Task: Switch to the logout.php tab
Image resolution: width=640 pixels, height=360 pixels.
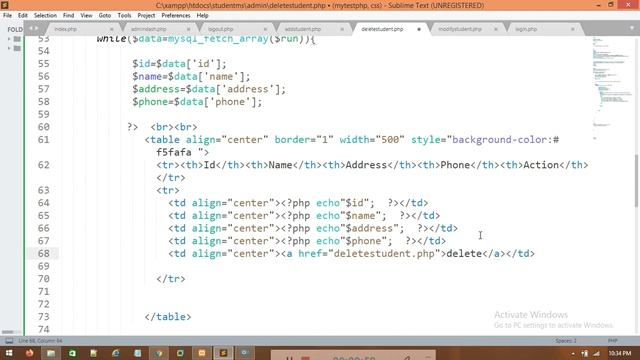Action: [x=220, y=29]
